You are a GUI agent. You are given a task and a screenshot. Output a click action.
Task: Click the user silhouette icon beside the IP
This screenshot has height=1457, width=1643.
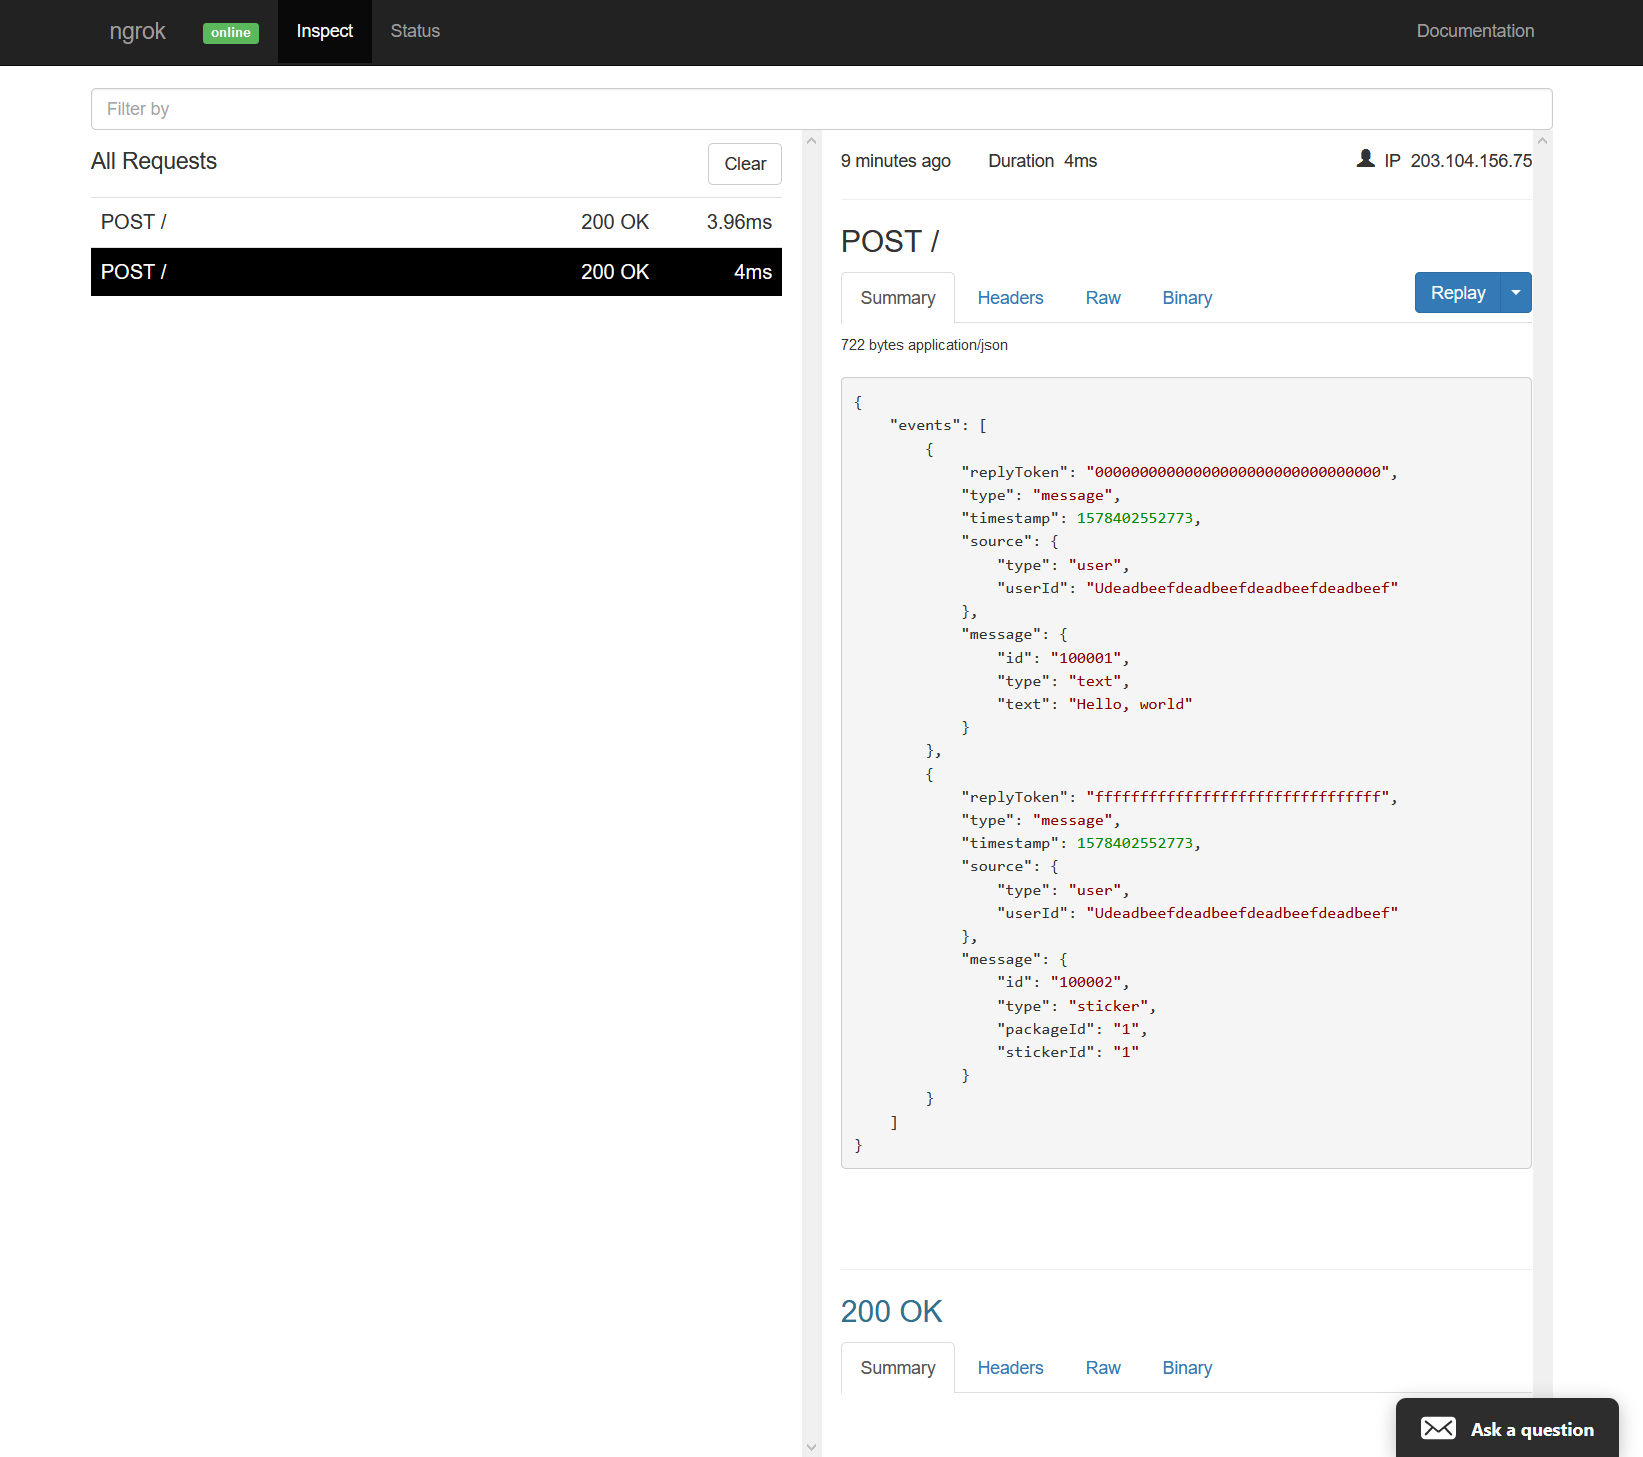click(1365, 158)
